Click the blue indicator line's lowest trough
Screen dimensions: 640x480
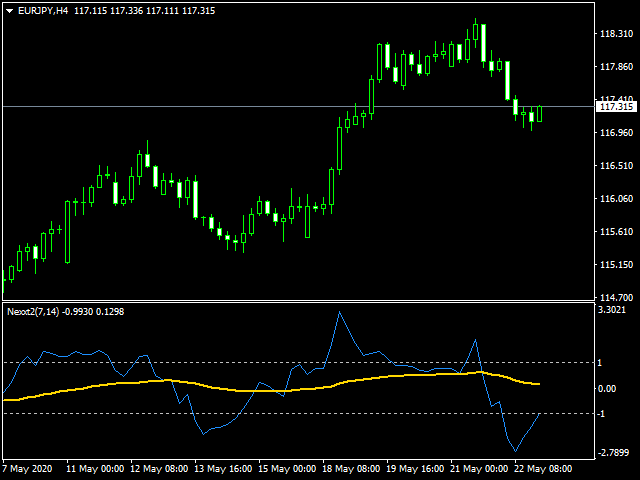click(x=516, y=451)
